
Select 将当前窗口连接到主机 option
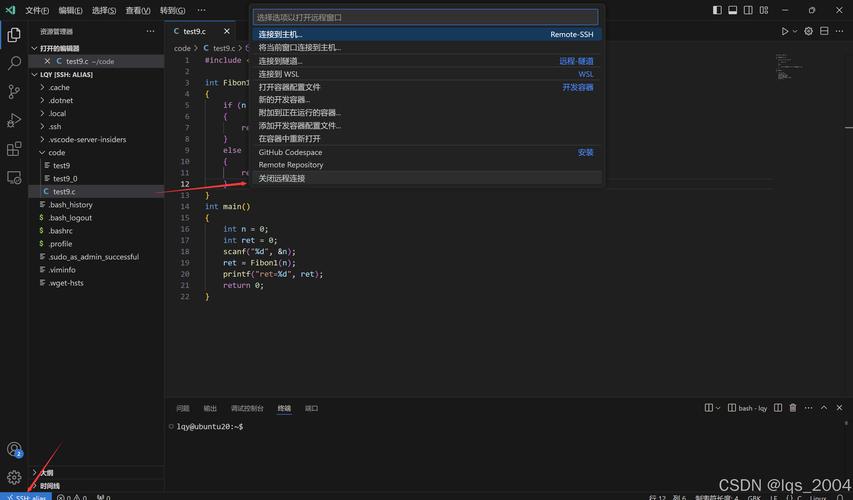pyautogui.click(x=426, y=47)
